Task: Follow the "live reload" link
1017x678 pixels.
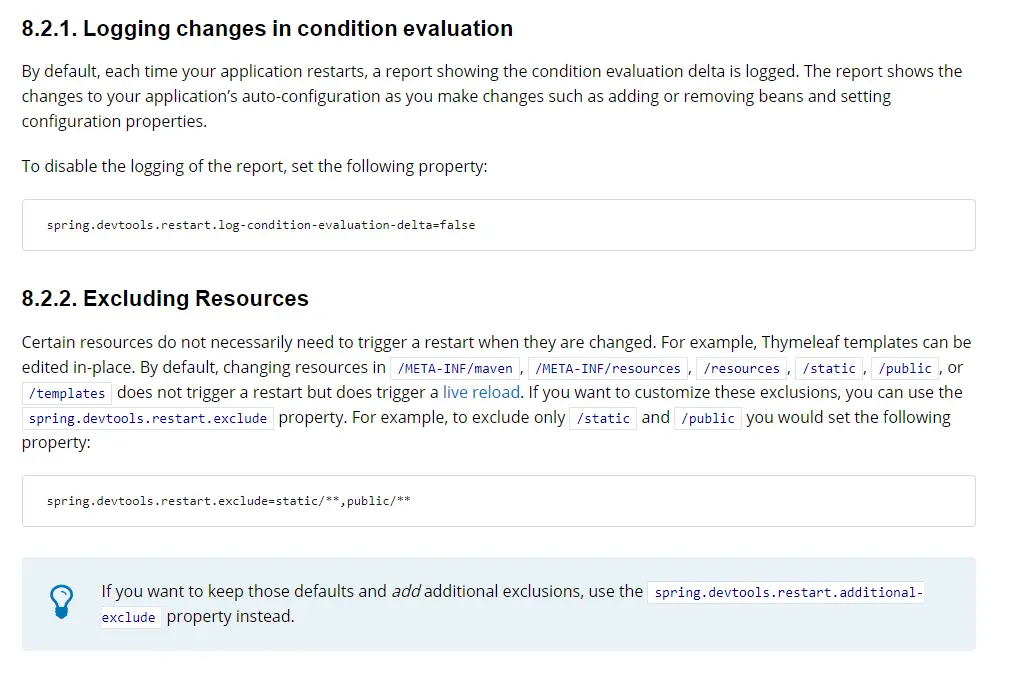Action: point(481,392)
